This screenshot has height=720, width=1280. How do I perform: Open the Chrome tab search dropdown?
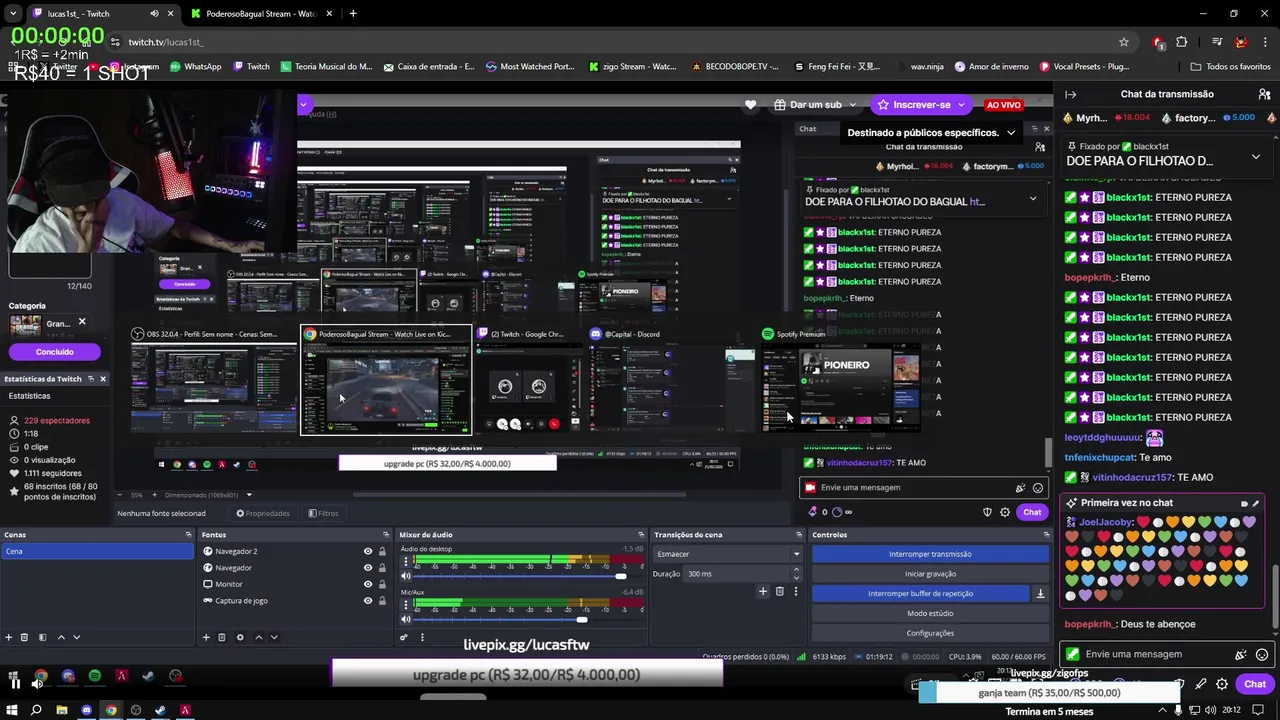pyautogui.click(x=13, y=14)
